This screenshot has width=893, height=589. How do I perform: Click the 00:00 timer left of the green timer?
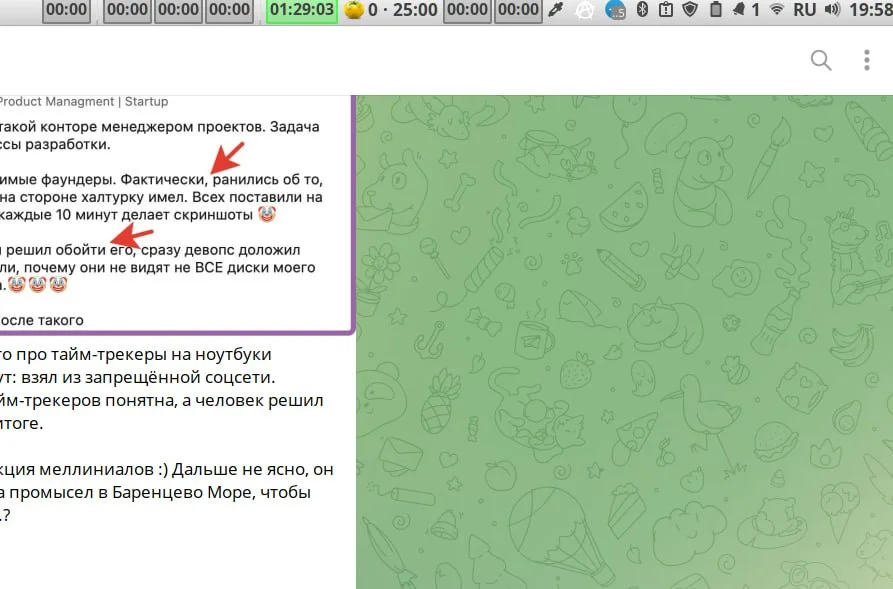click(230, 10)
